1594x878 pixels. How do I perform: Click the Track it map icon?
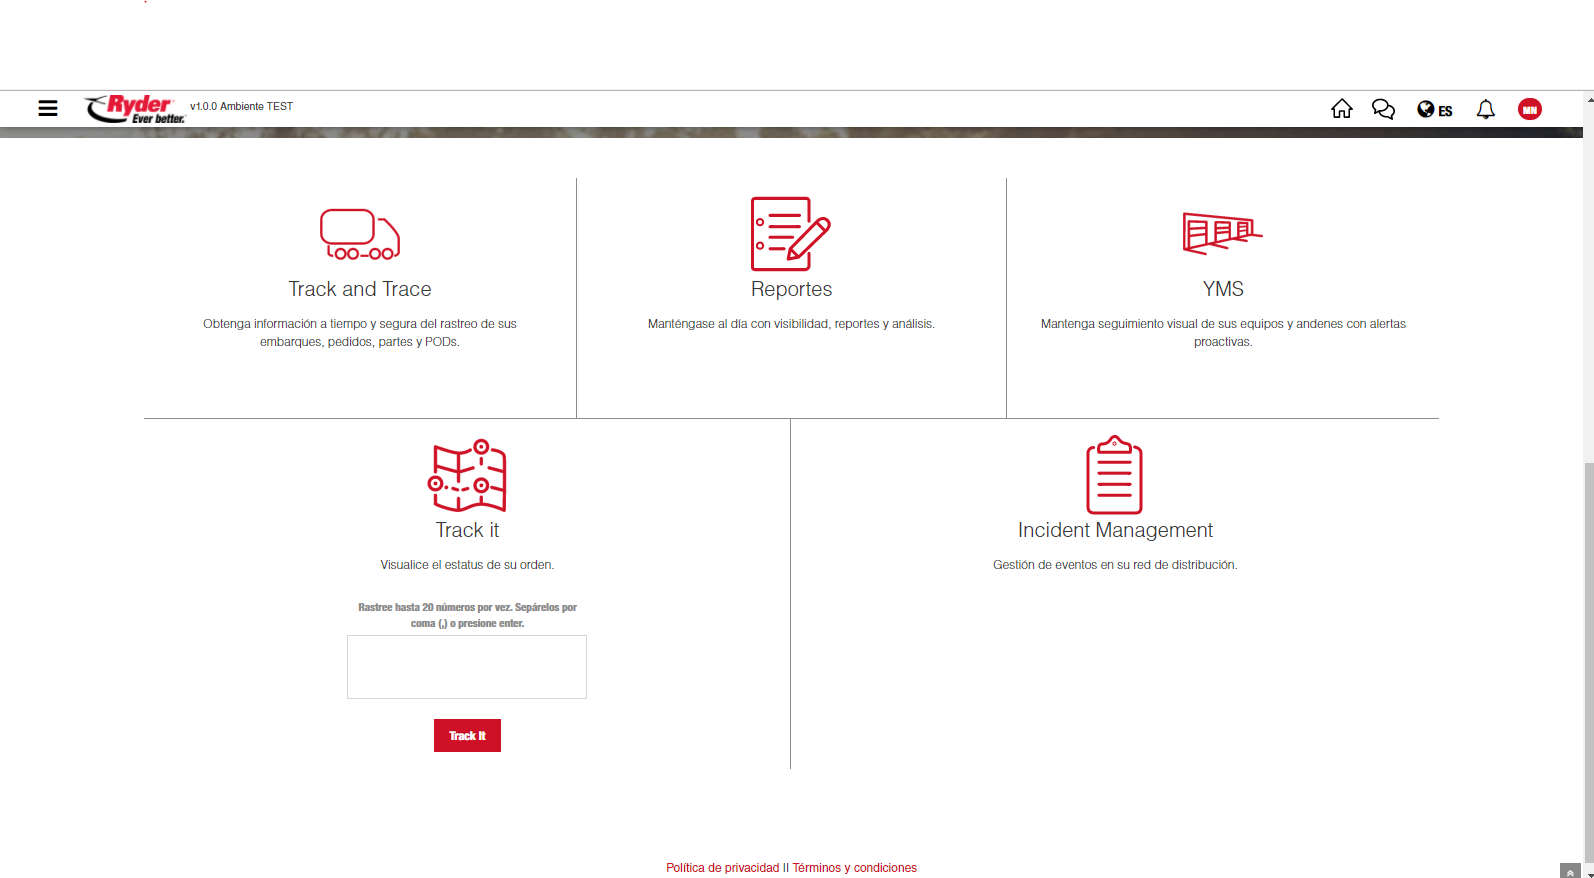[x=467, y=476]
